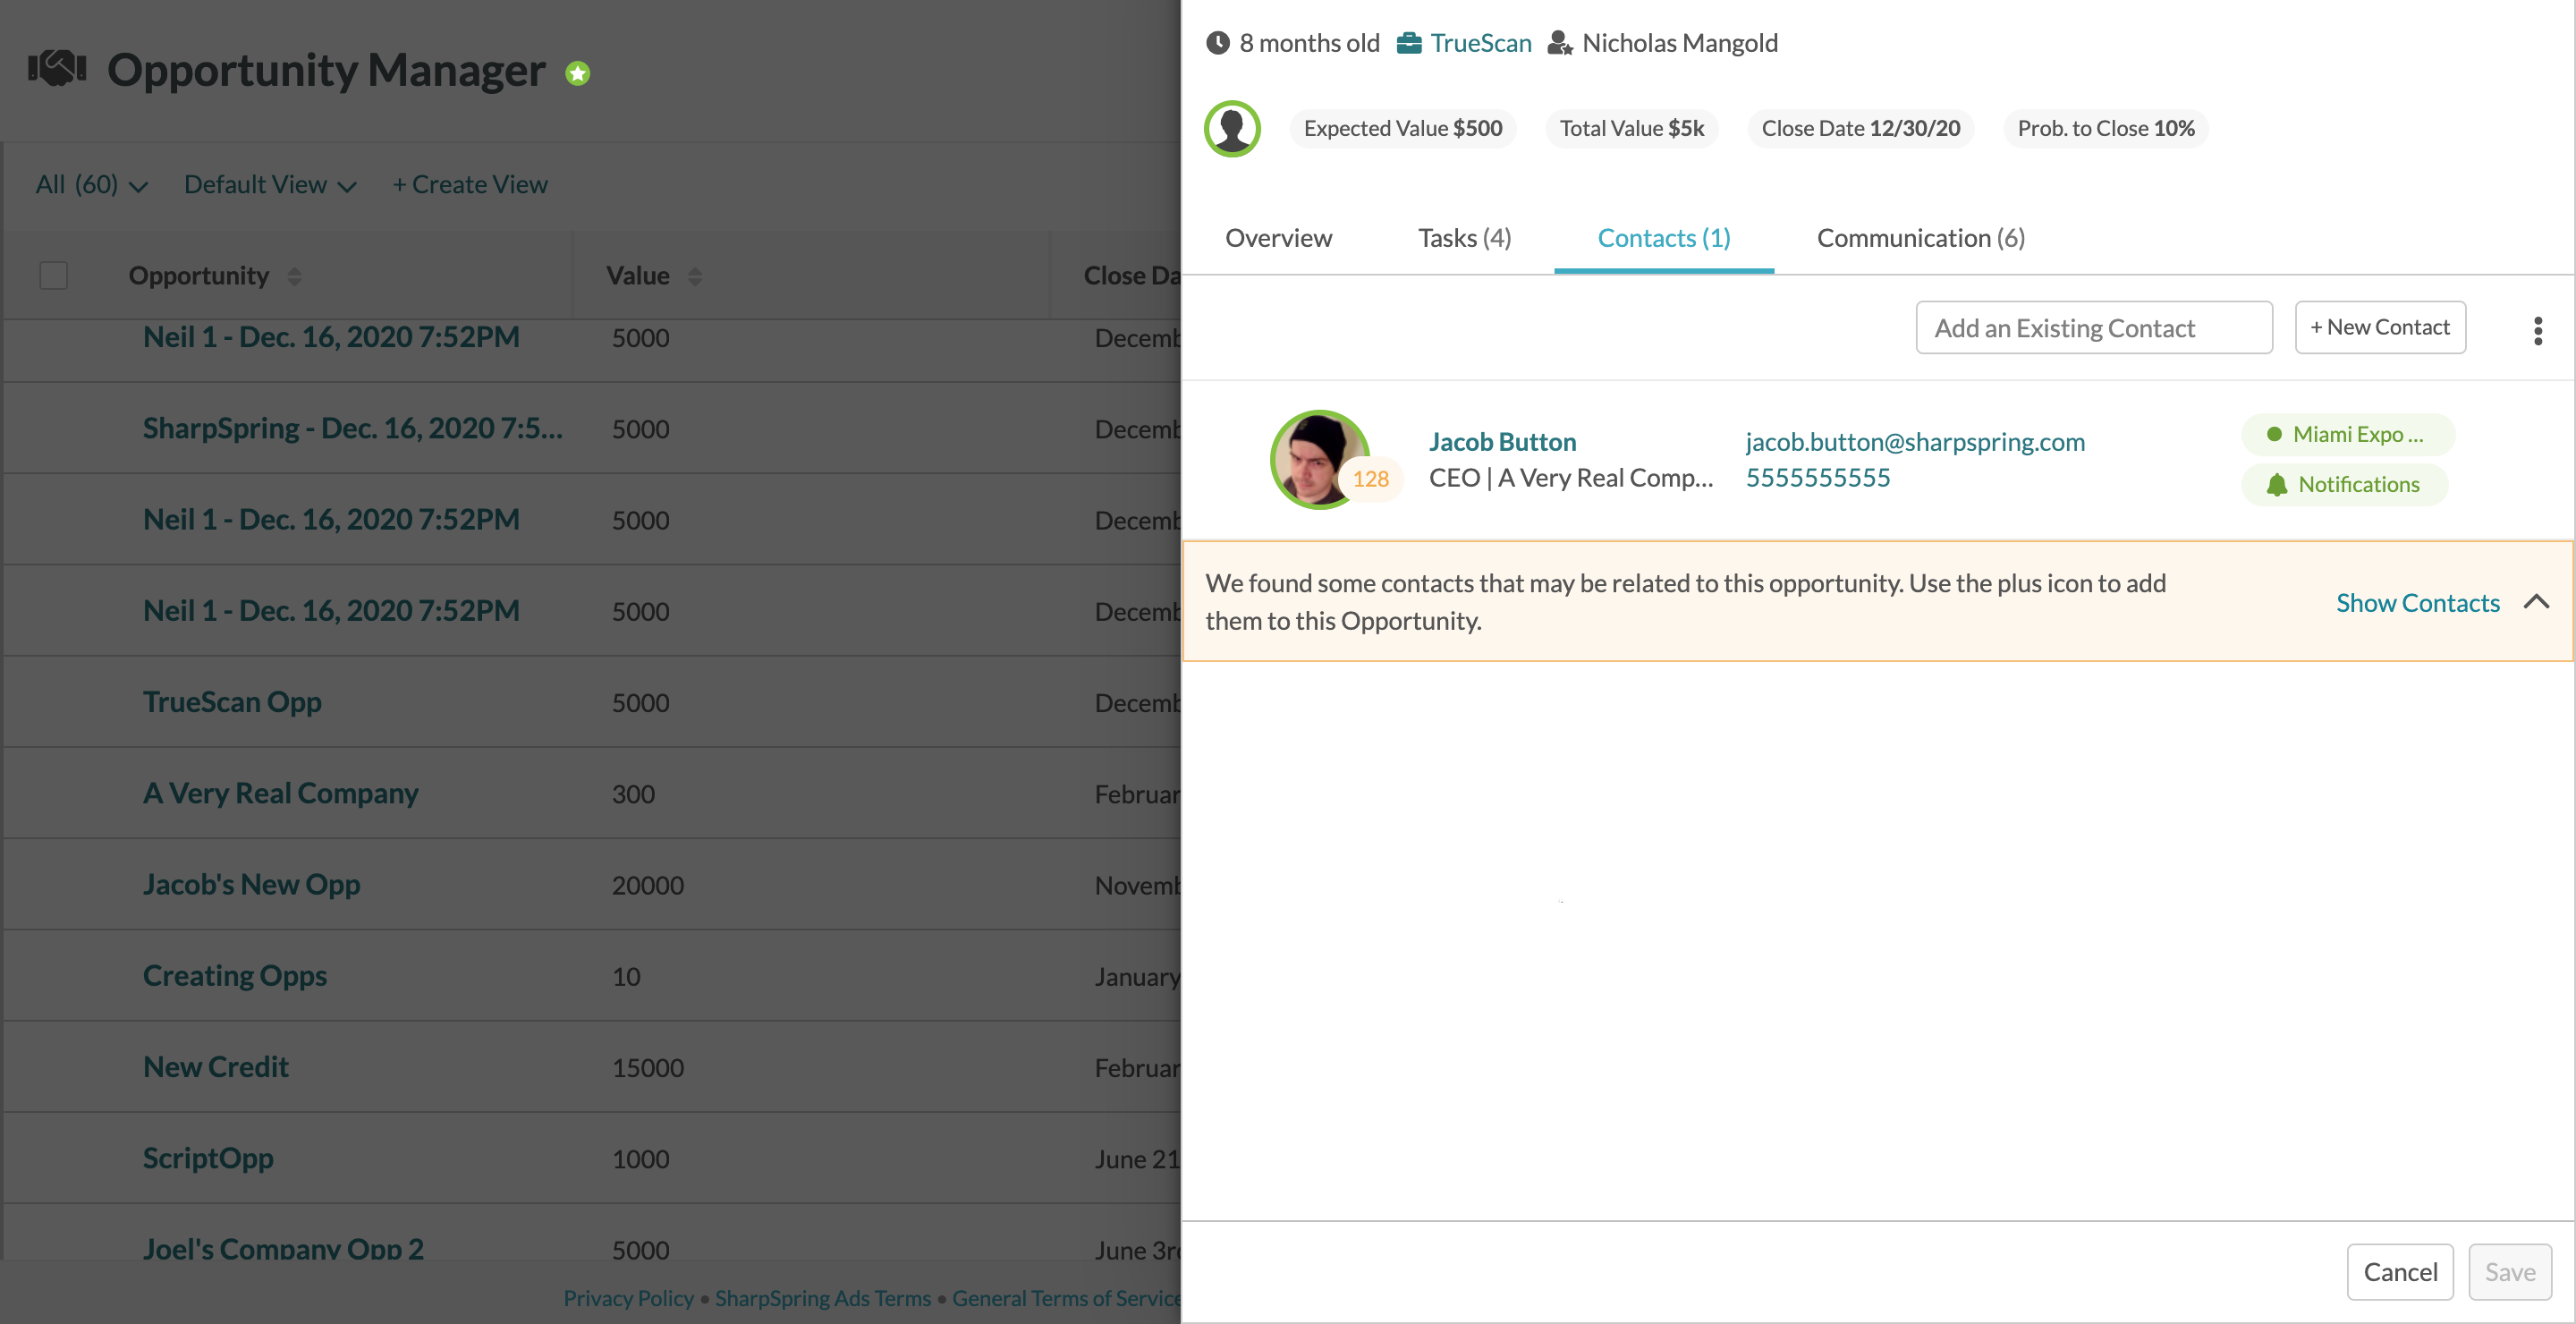Click the Show Contacts link
The image size is (2576, 1324).
pyautogui.click(x=2417, y=603)
